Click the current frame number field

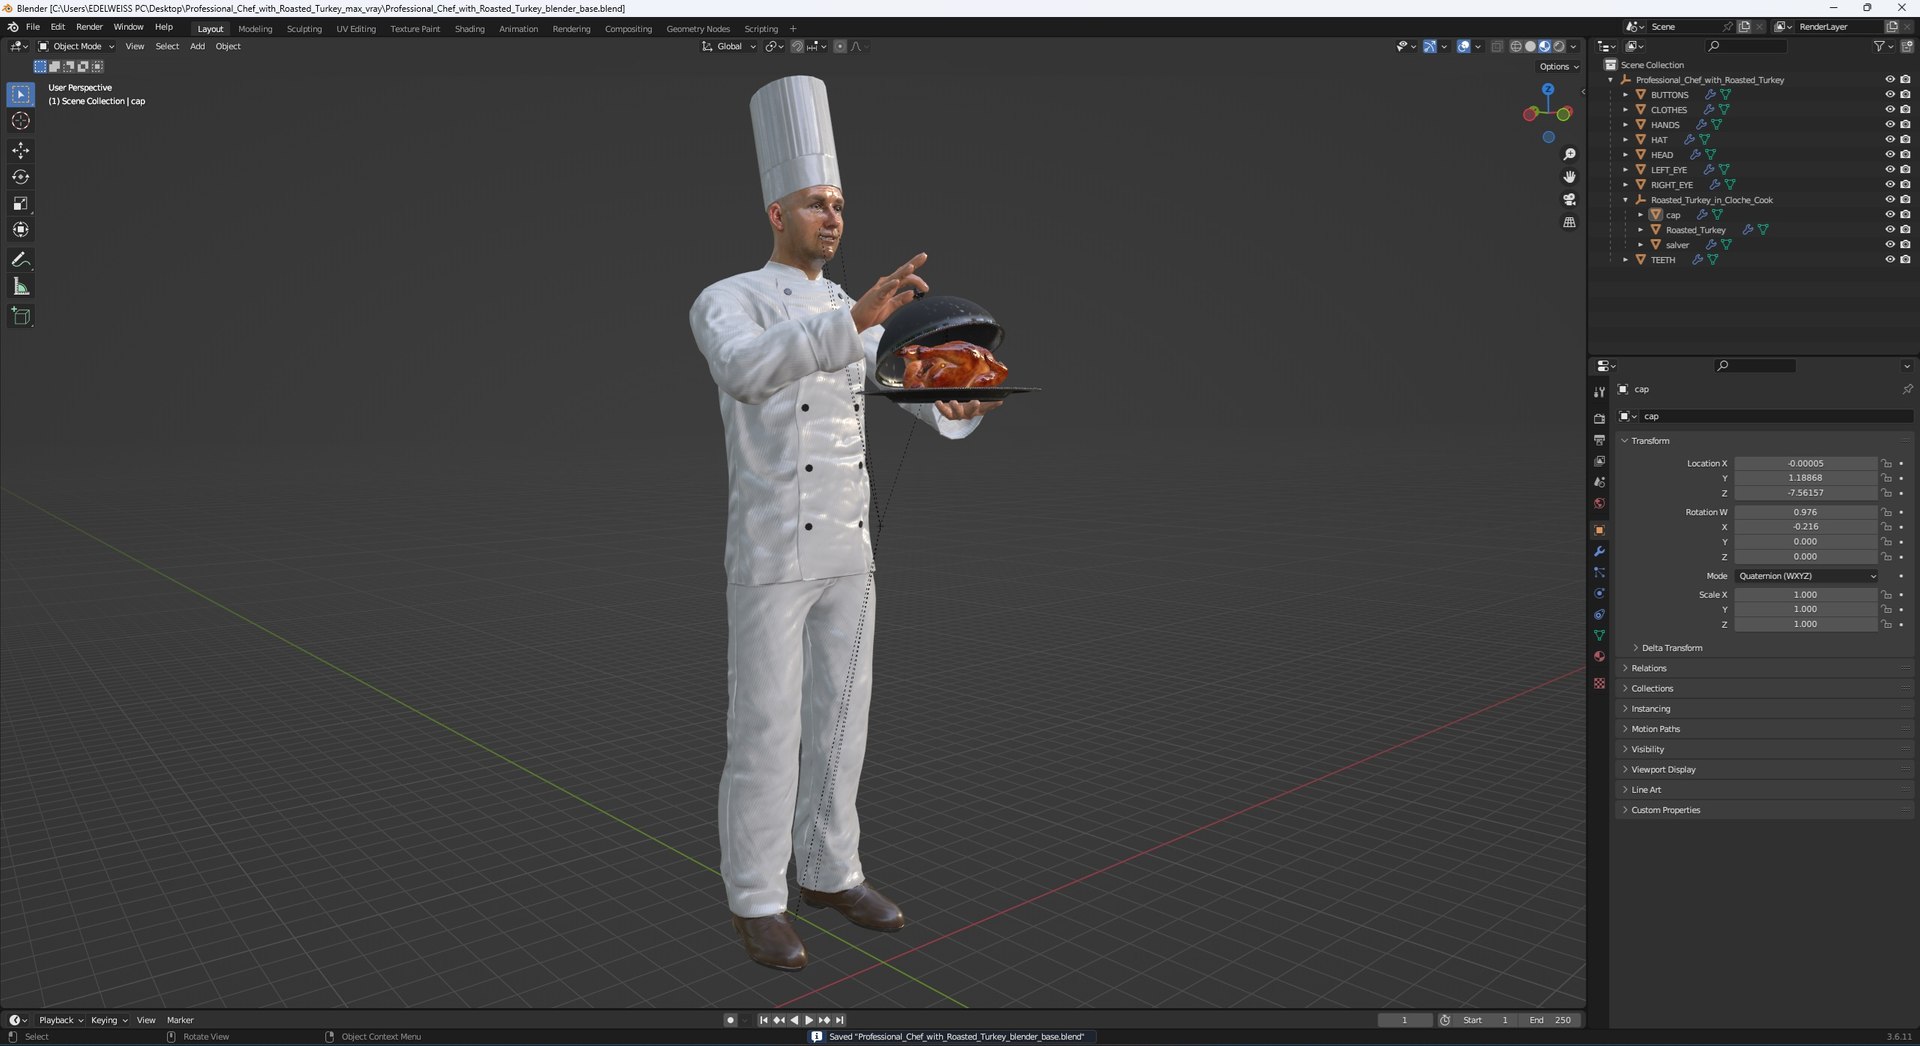point(1404,1020)
